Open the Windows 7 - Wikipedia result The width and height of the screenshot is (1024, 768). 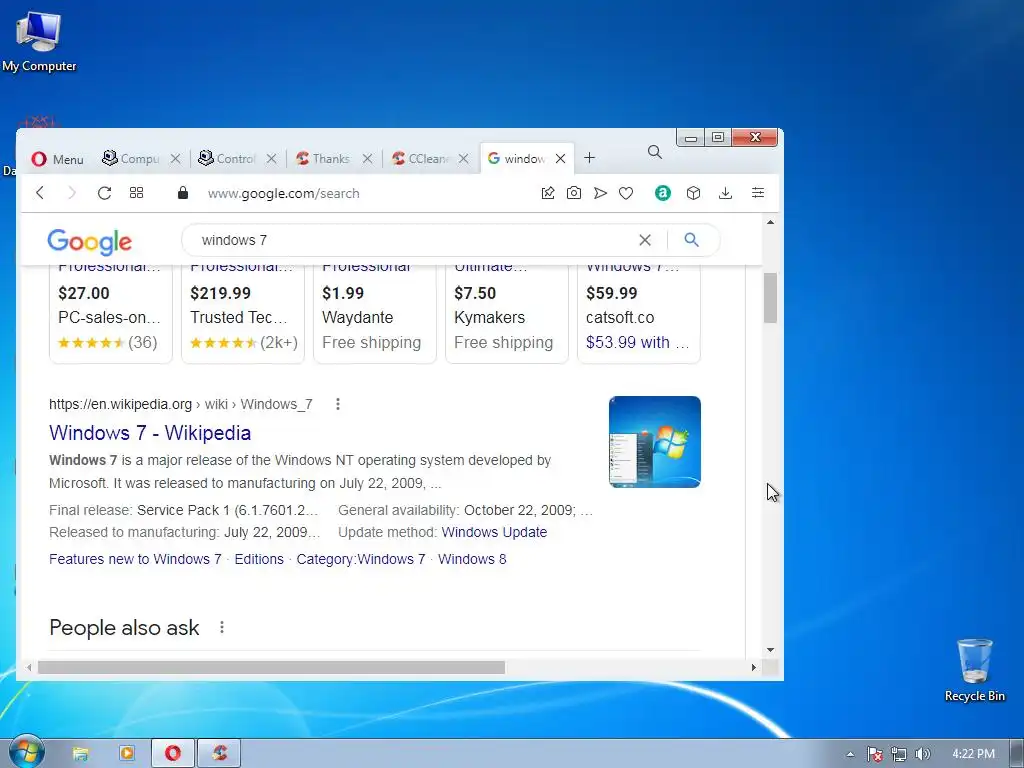tap(150, 432)
